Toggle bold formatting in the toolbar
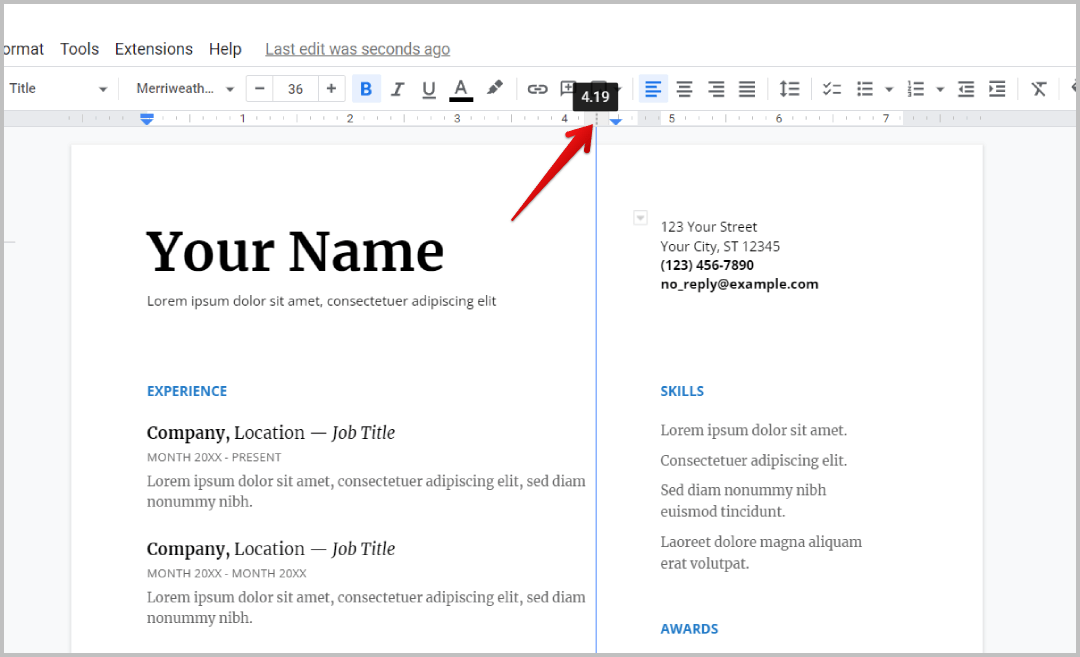 coord(366,89)
